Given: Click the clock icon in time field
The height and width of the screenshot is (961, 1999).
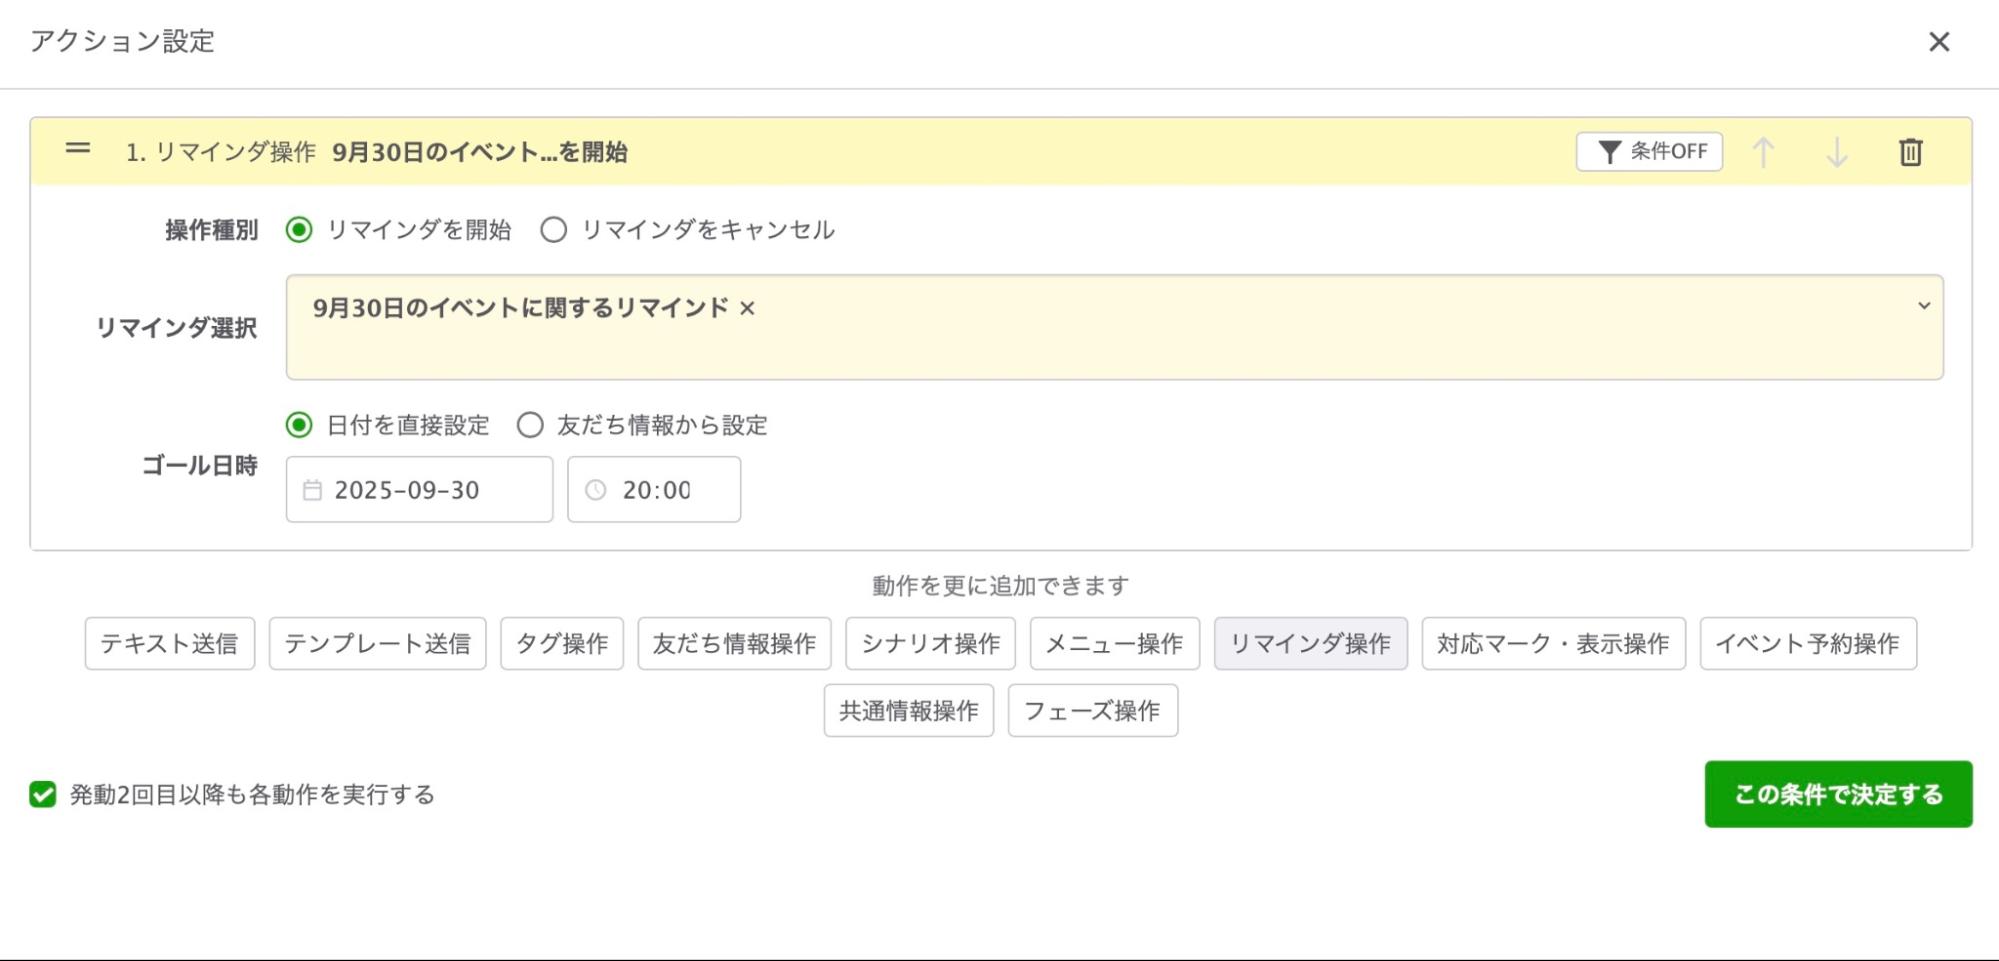Looking at the screenshot, I should pyautogui.click(x=596, y=490).
